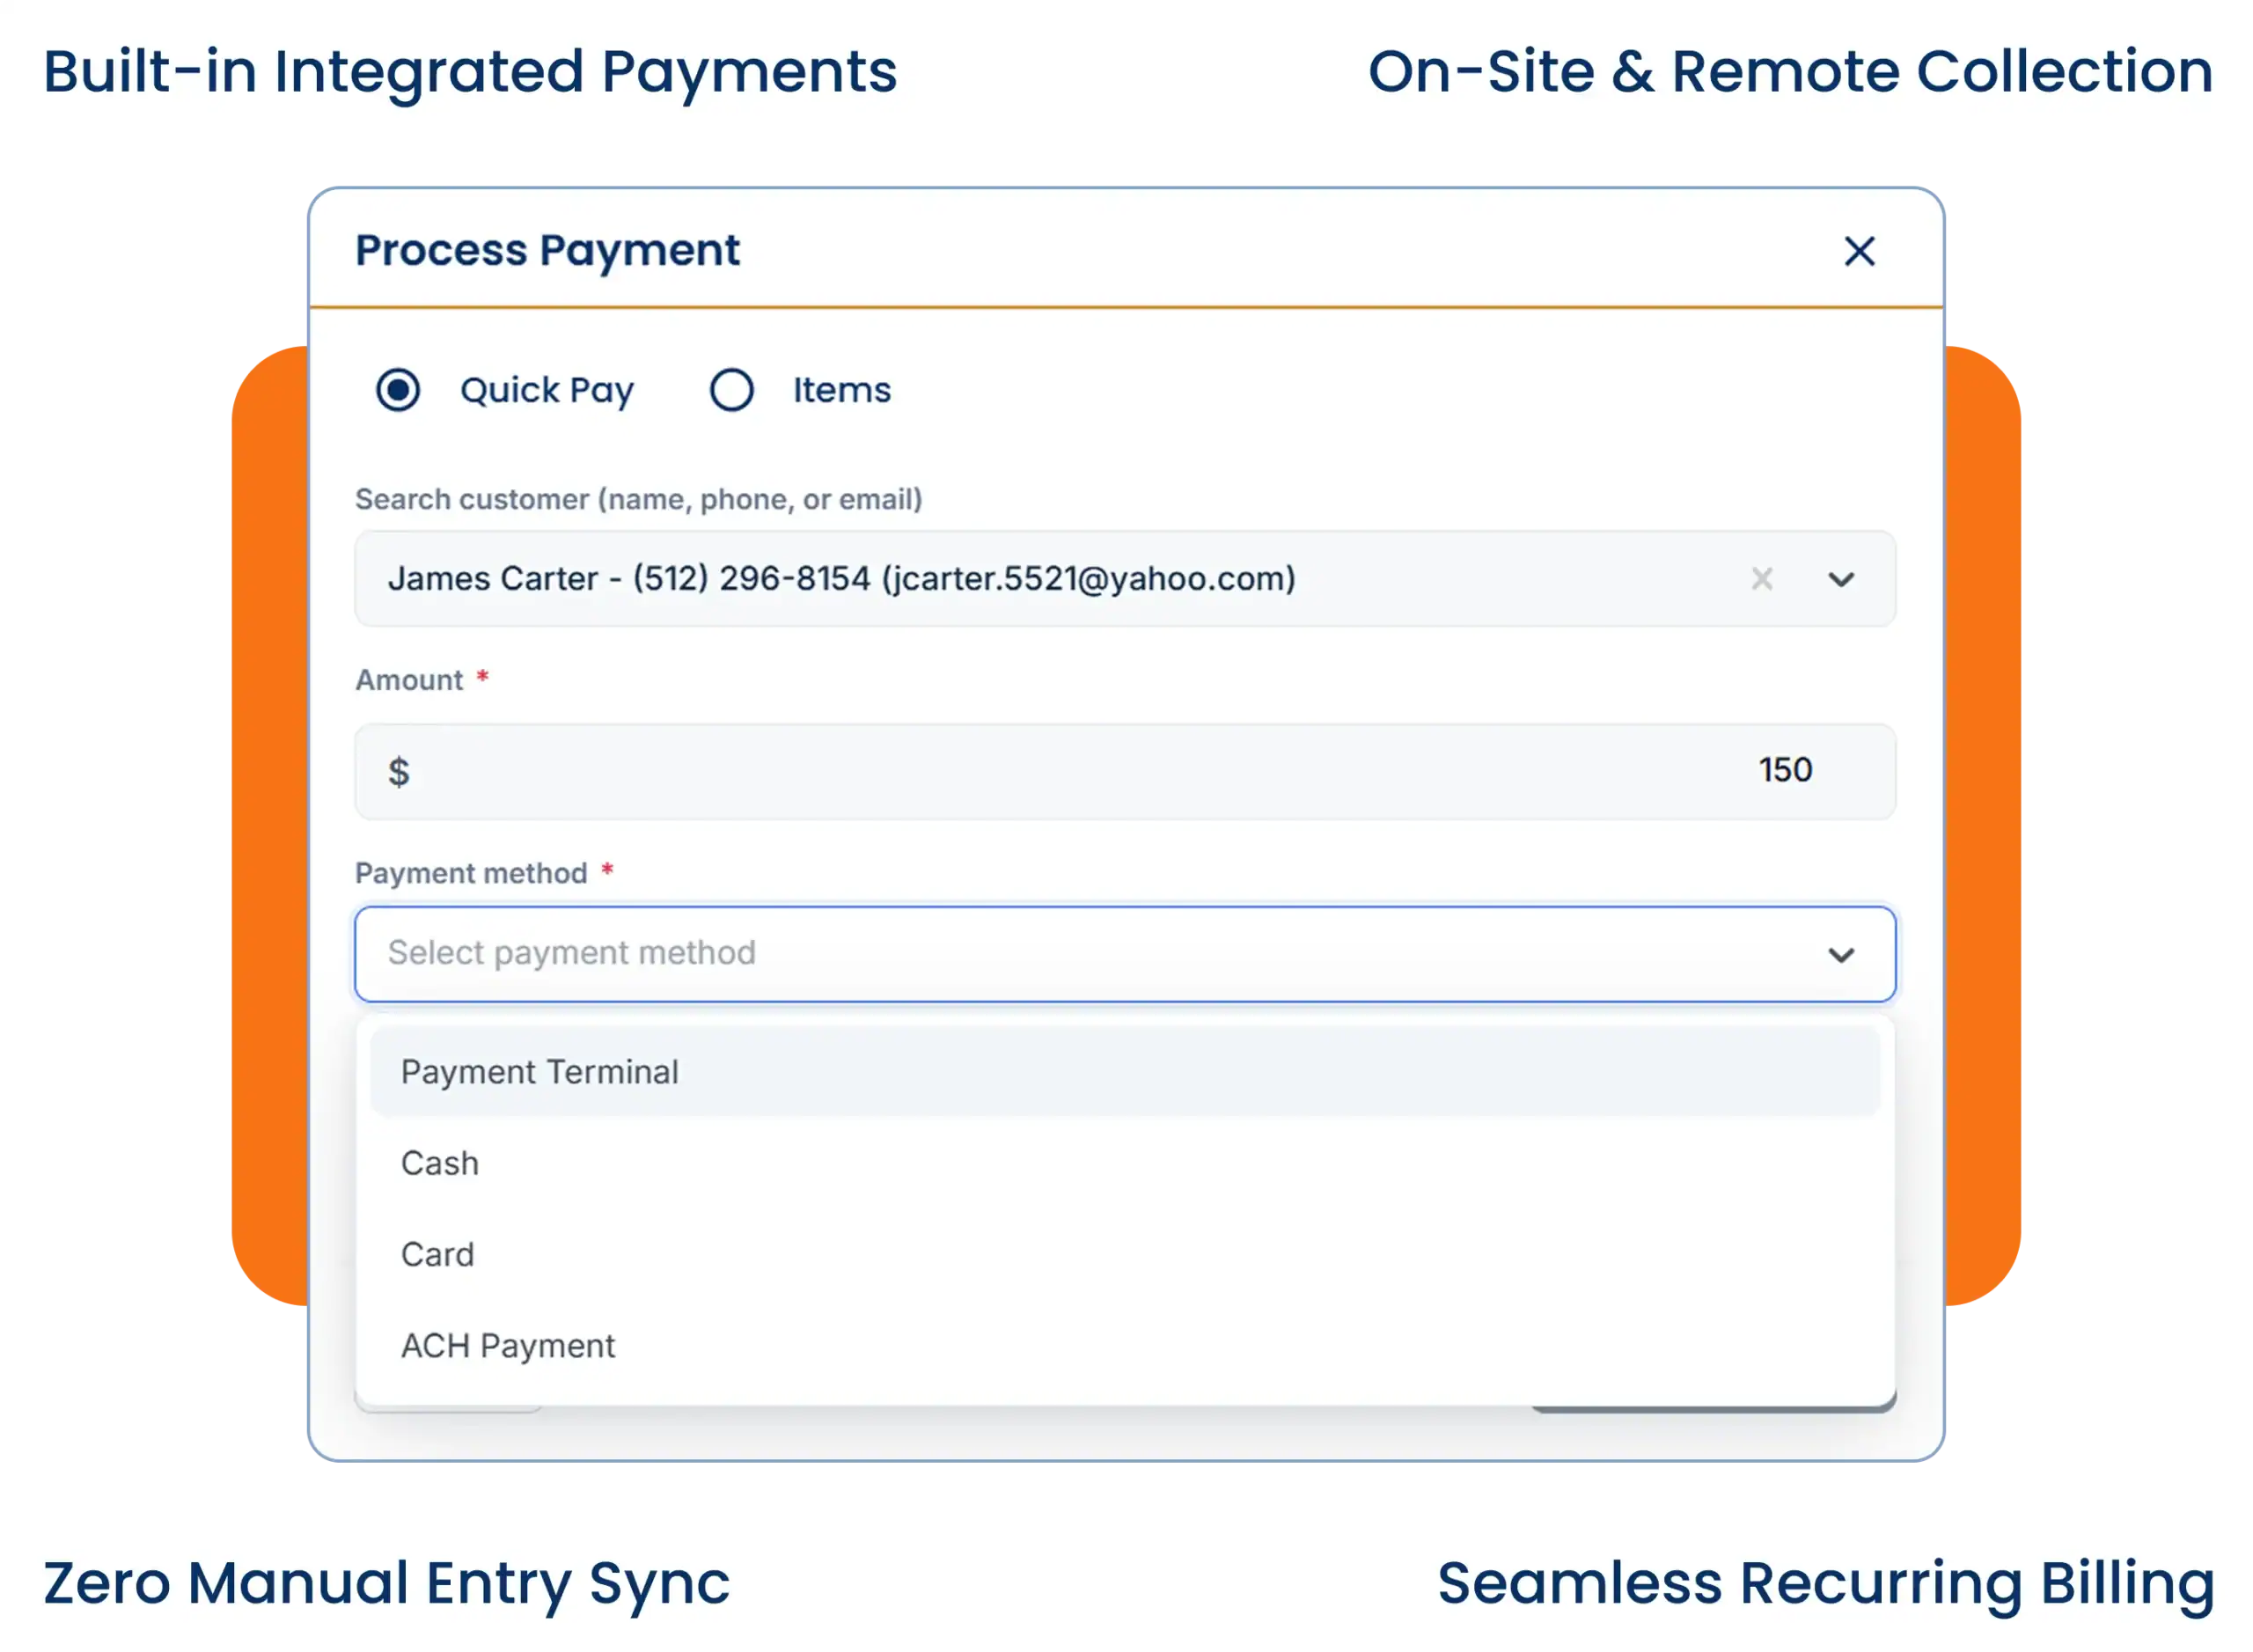Click the 150 amount value
Image resolution: width=2253 pixels, height=1652 pixels.
tap(1785, 770)
